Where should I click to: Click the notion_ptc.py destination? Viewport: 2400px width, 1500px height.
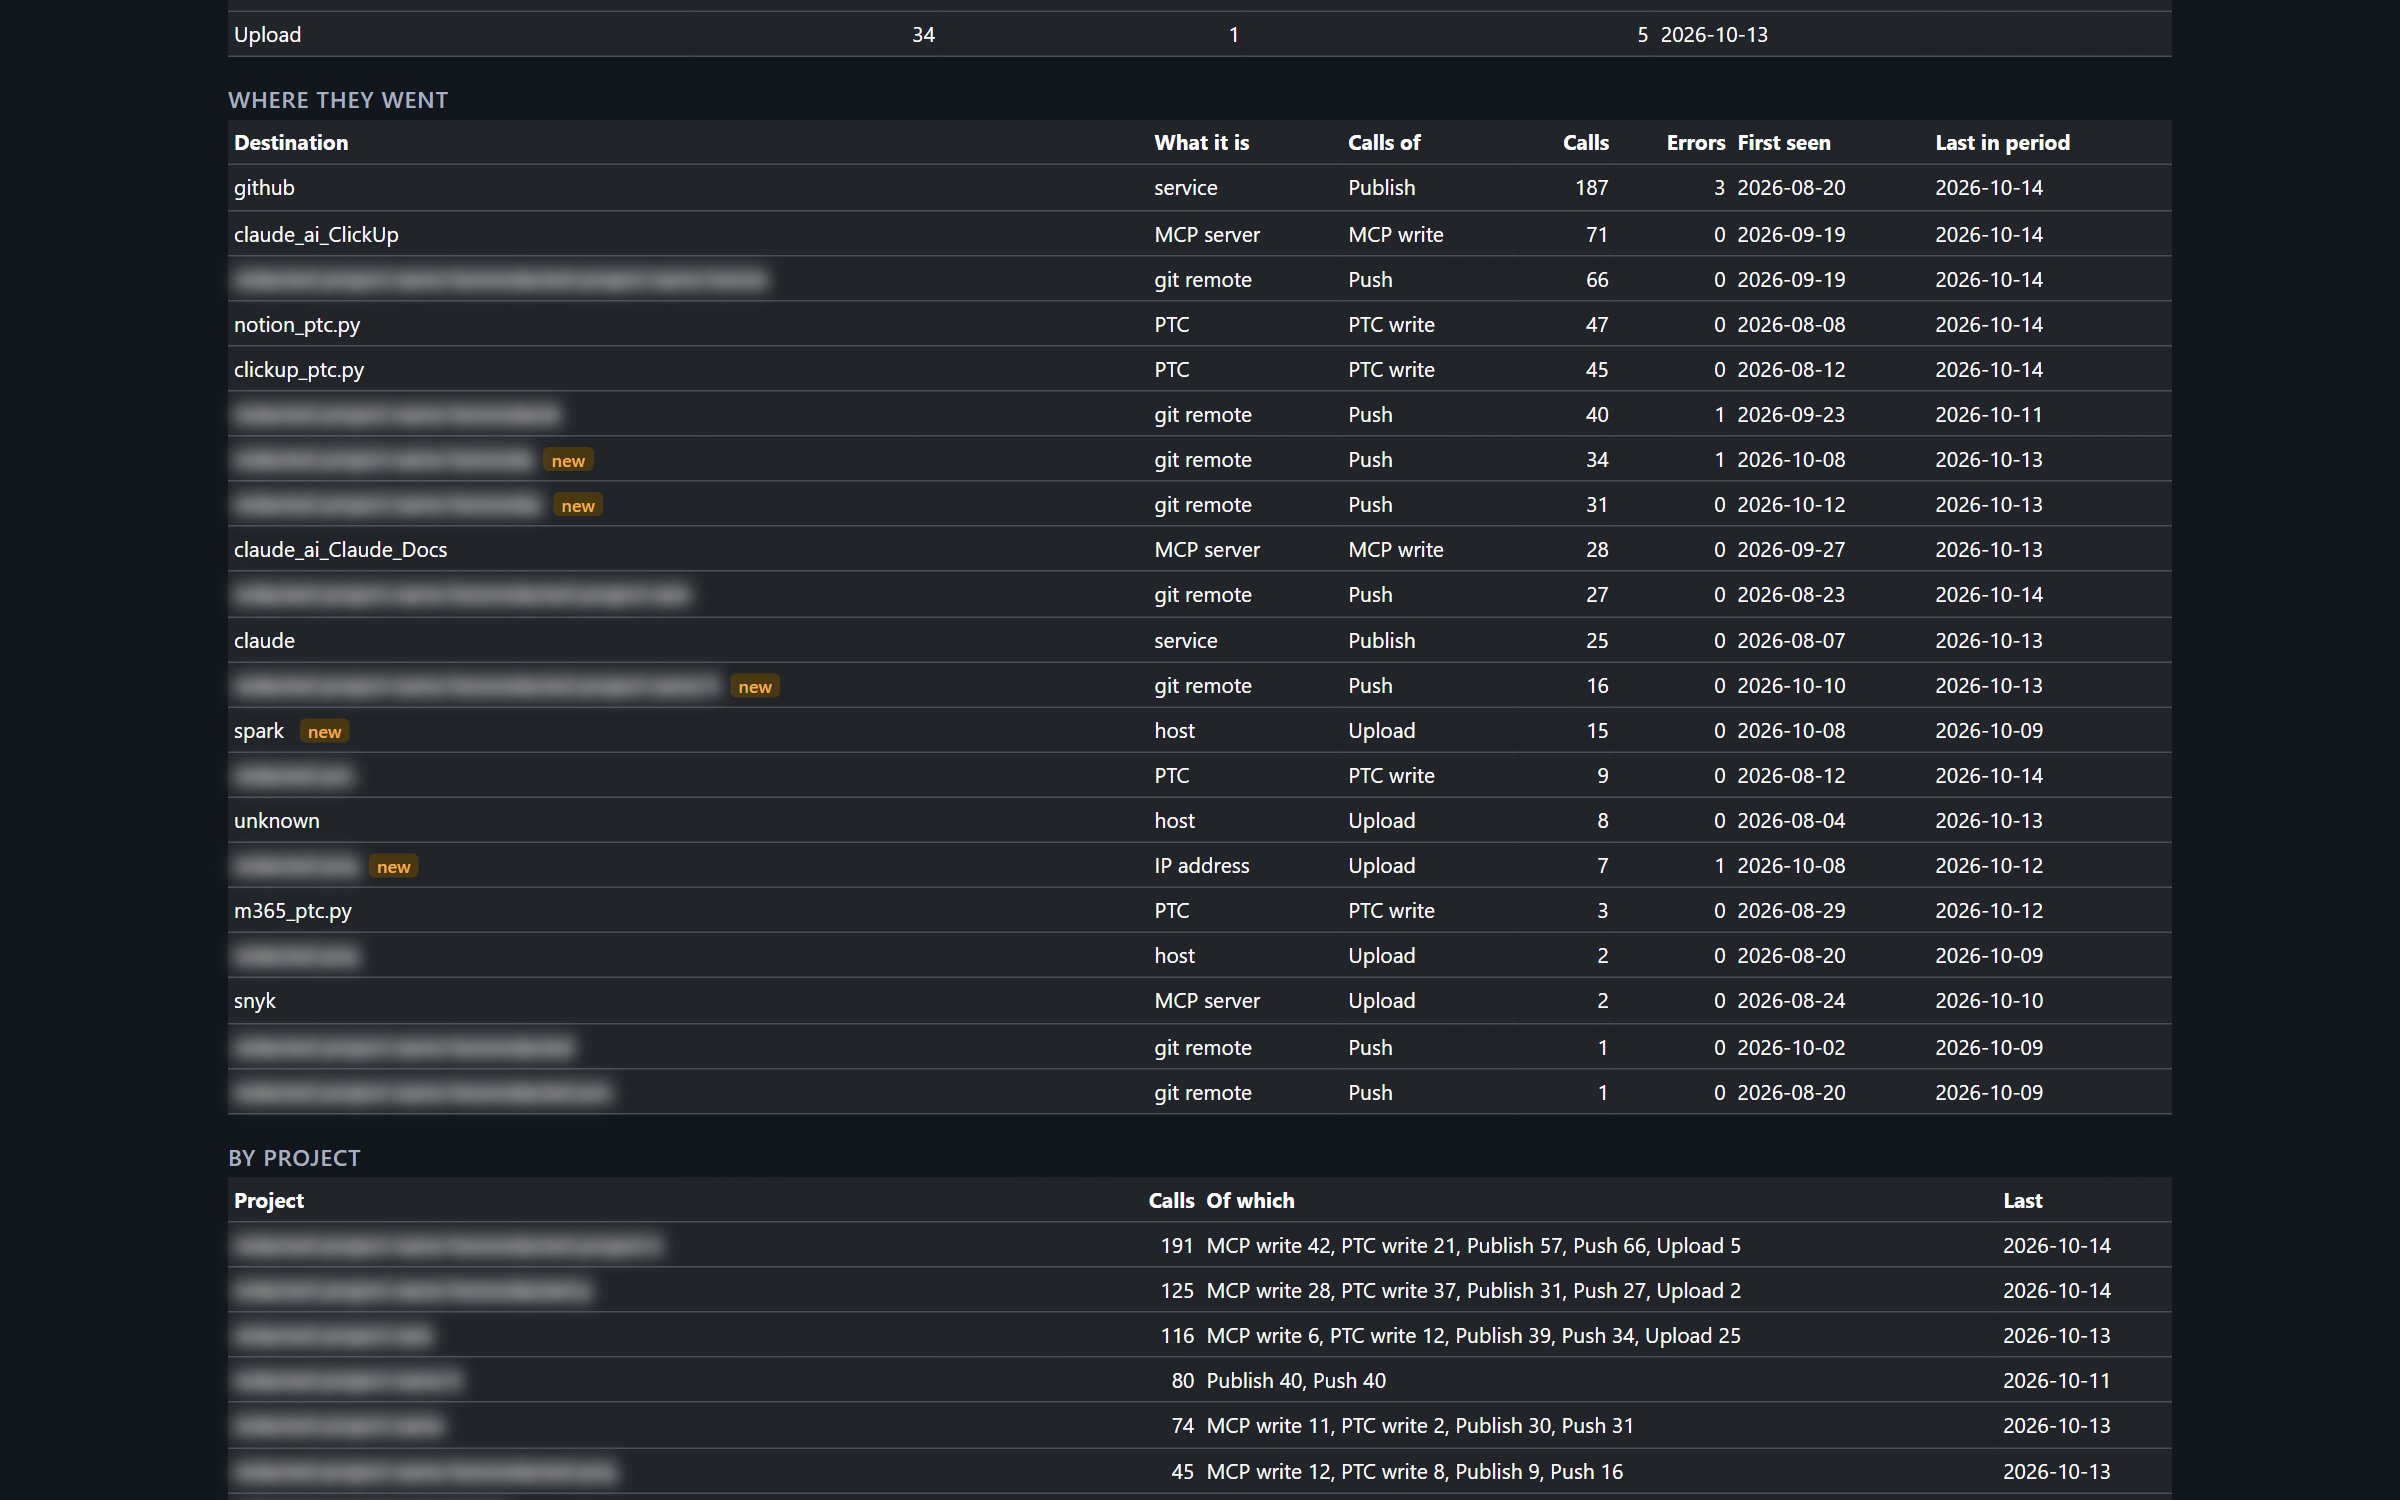pyautogui.click(x=297, y=325)
